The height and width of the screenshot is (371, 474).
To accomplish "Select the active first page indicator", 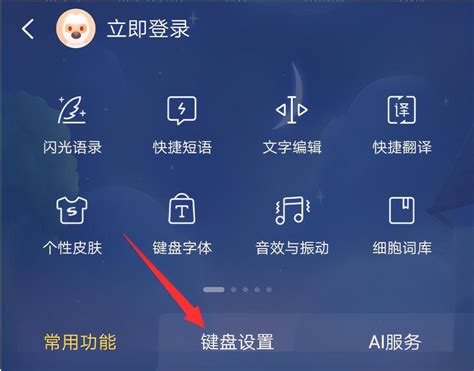I will (214, 290).
